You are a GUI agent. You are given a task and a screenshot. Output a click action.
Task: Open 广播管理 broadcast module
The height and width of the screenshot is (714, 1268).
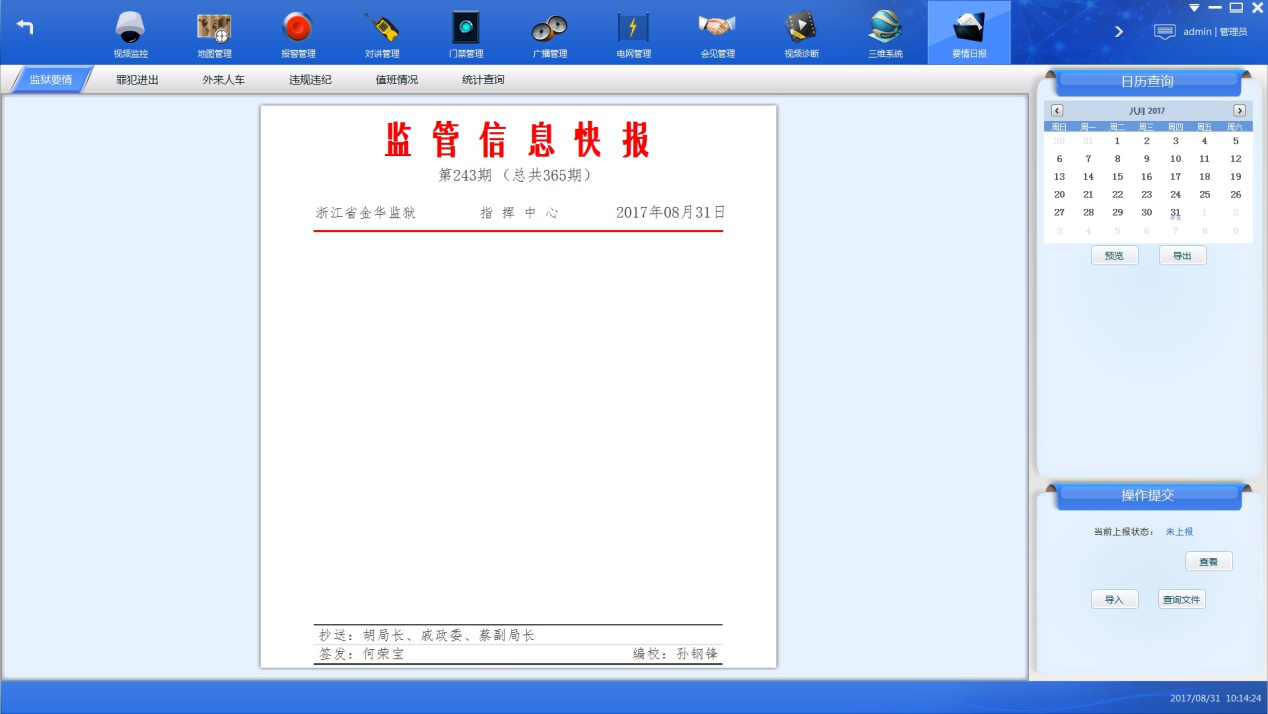549,33
